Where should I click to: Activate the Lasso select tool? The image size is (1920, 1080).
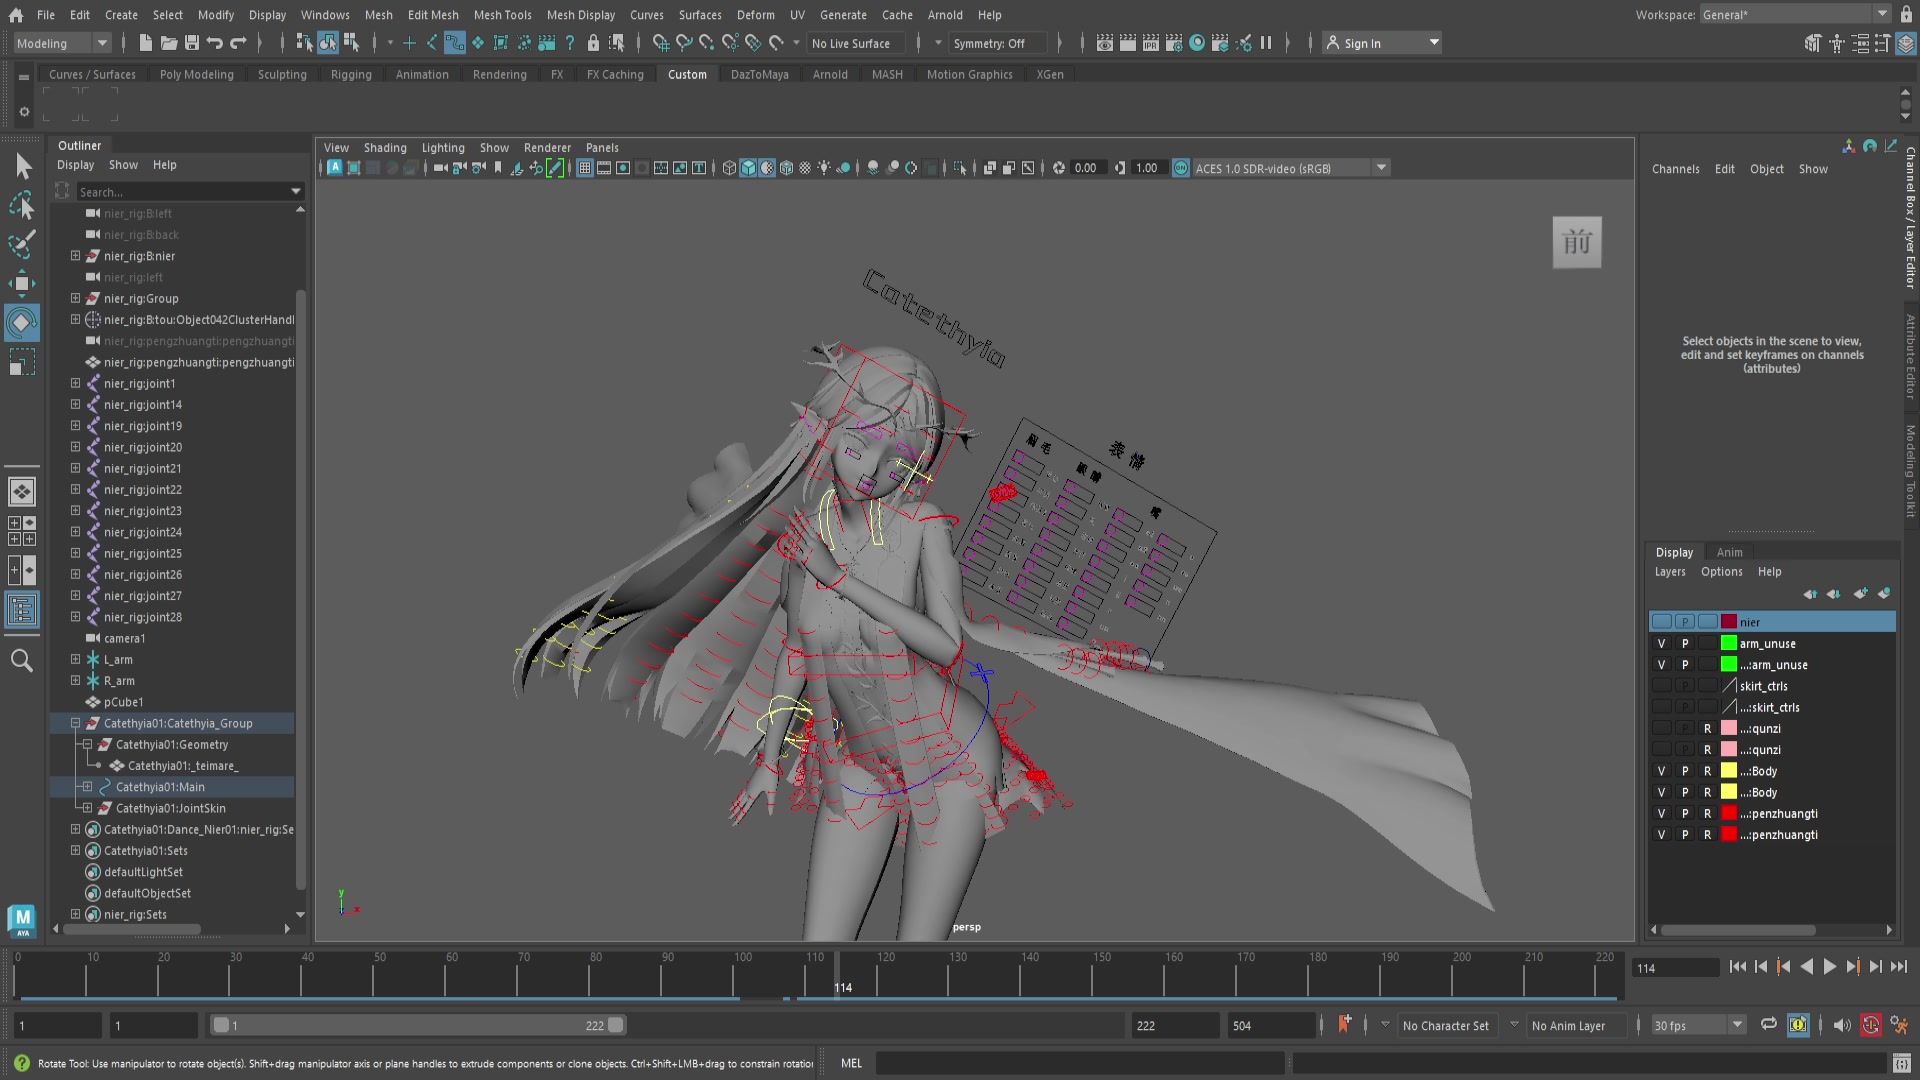pyautogui.click(x=22, y=205)
